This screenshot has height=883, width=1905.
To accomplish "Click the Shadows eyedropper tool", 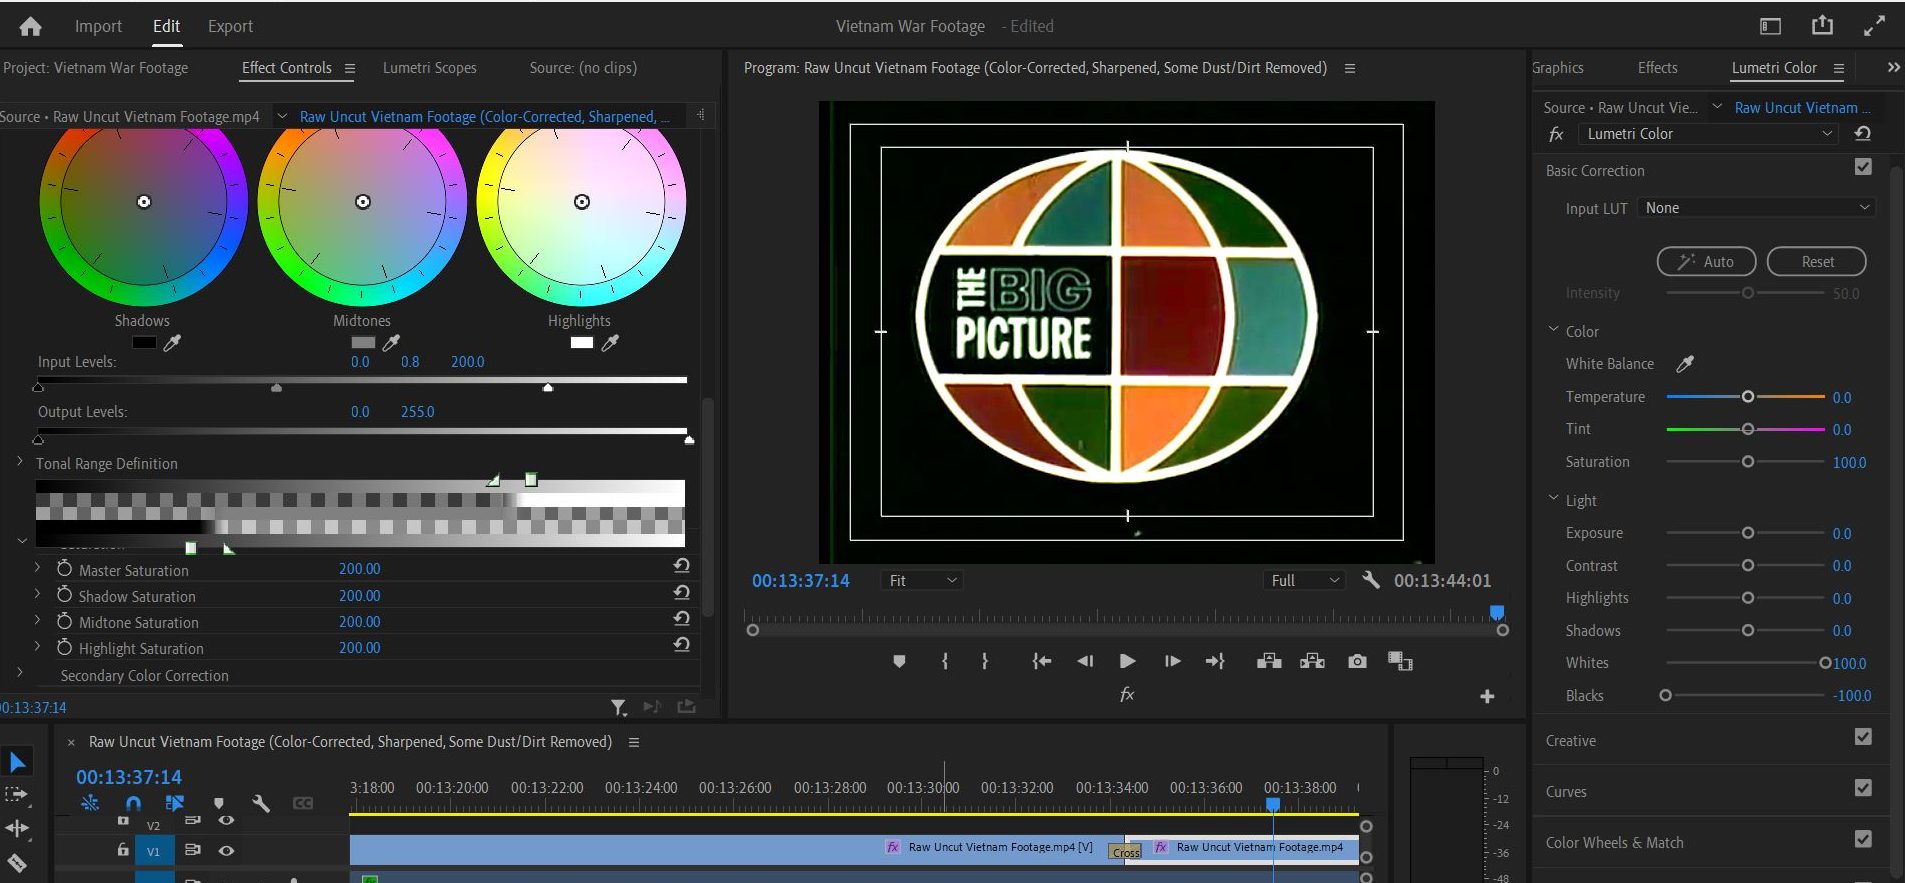I will coord(172,343).
